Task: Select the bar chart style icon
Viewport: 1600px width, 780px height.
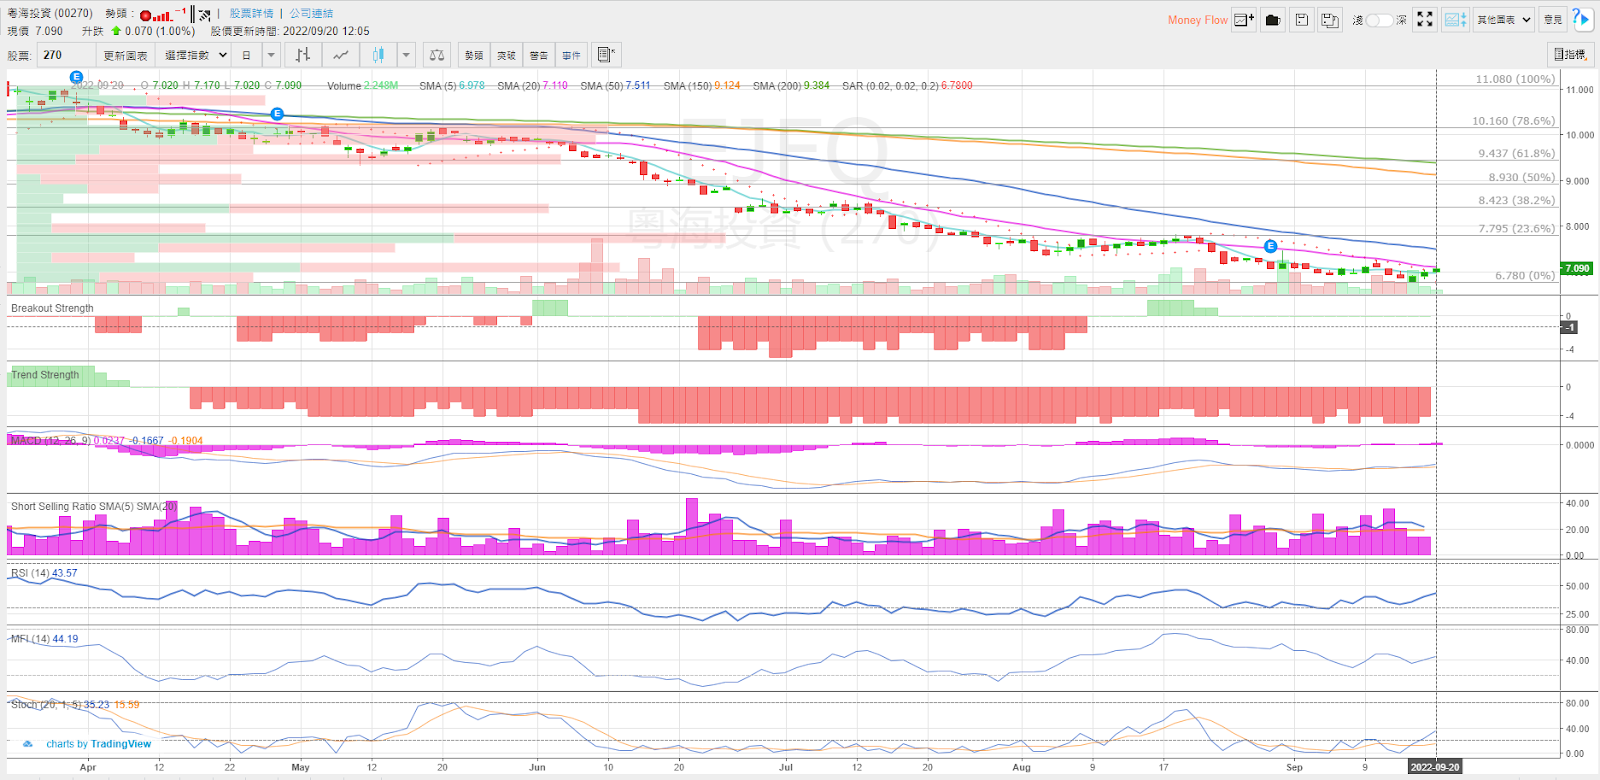Action: (x=303, y=55)
